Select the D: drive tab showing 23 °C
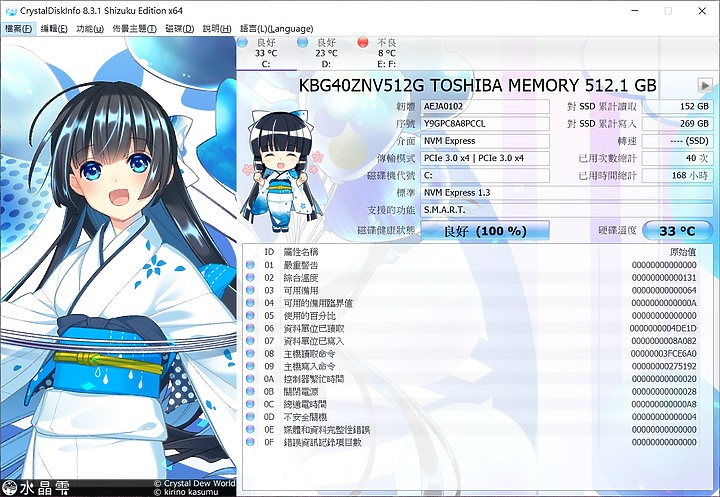 point(326,53)
